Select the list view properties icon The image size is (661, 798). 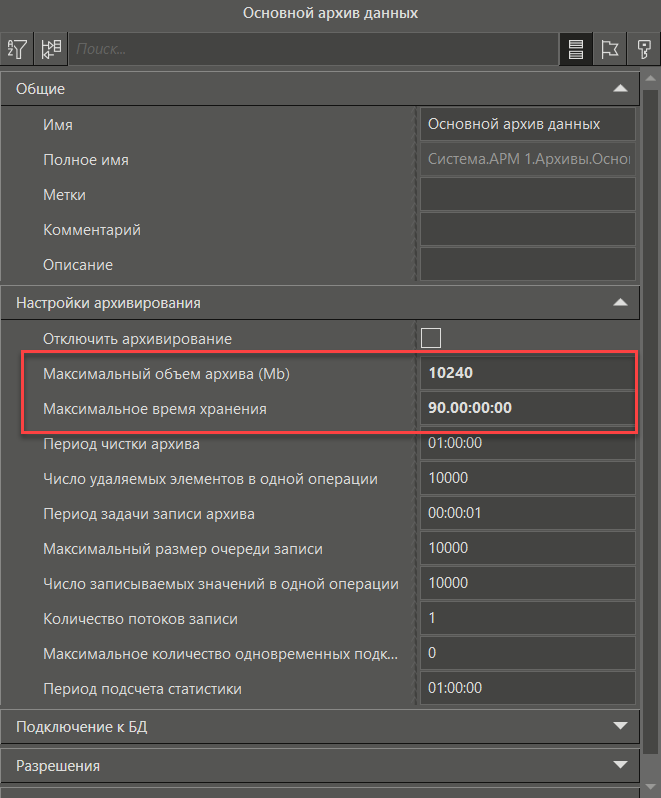click(576, 49)
